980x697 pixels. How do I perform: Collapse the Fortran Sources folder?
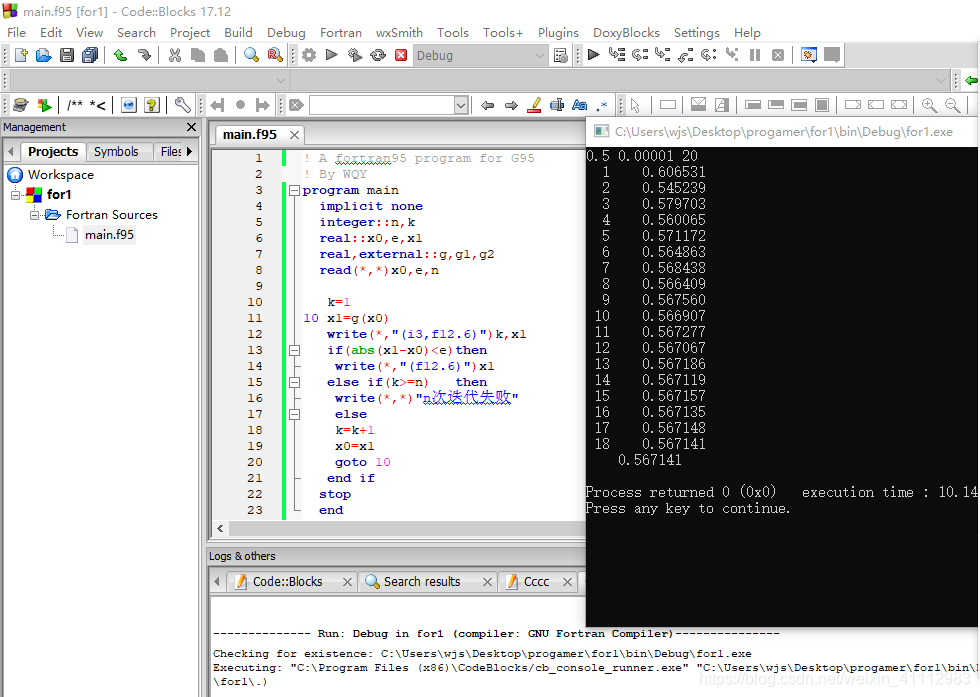coord(34,214)
